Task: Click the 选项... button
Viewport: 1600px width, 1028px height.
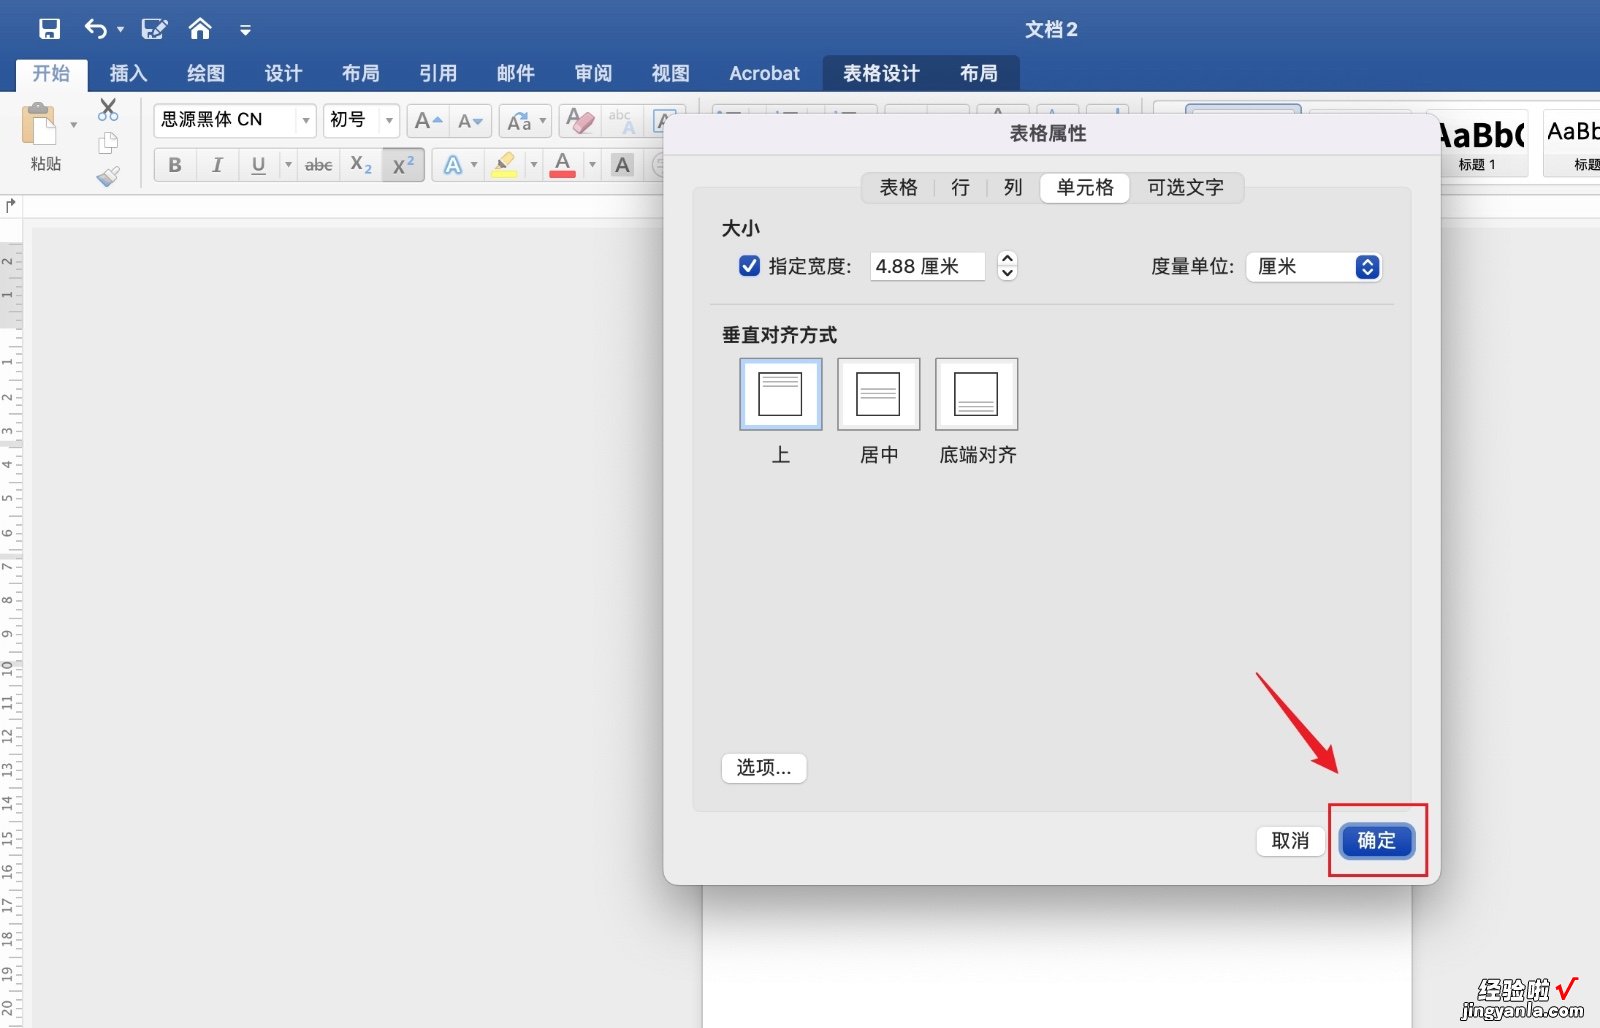Action: tap(764, 768)
